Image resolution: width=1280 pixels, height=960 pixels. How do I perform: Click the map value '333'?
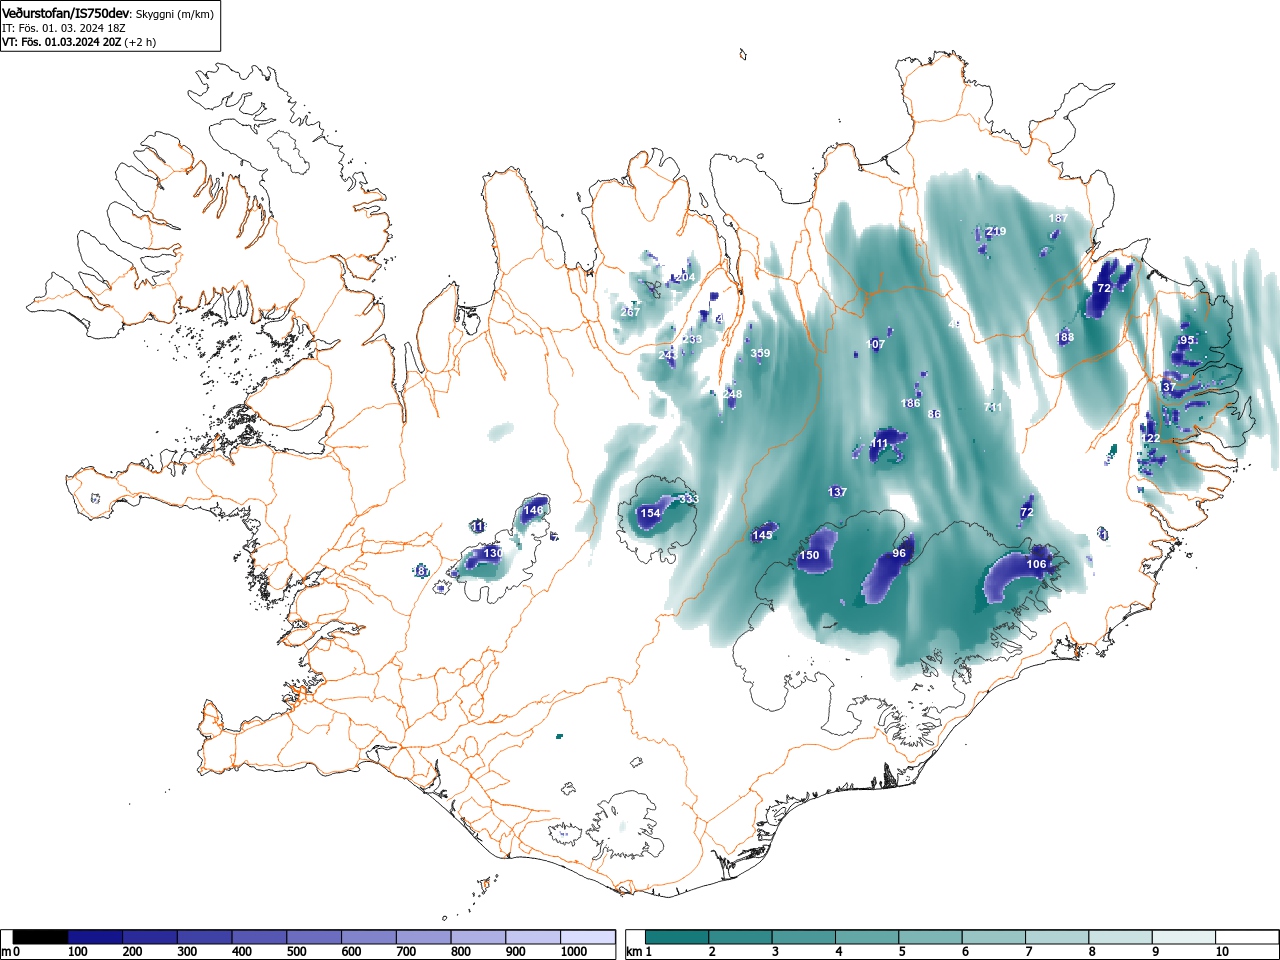pyautogui.click(x=689, y=499)
